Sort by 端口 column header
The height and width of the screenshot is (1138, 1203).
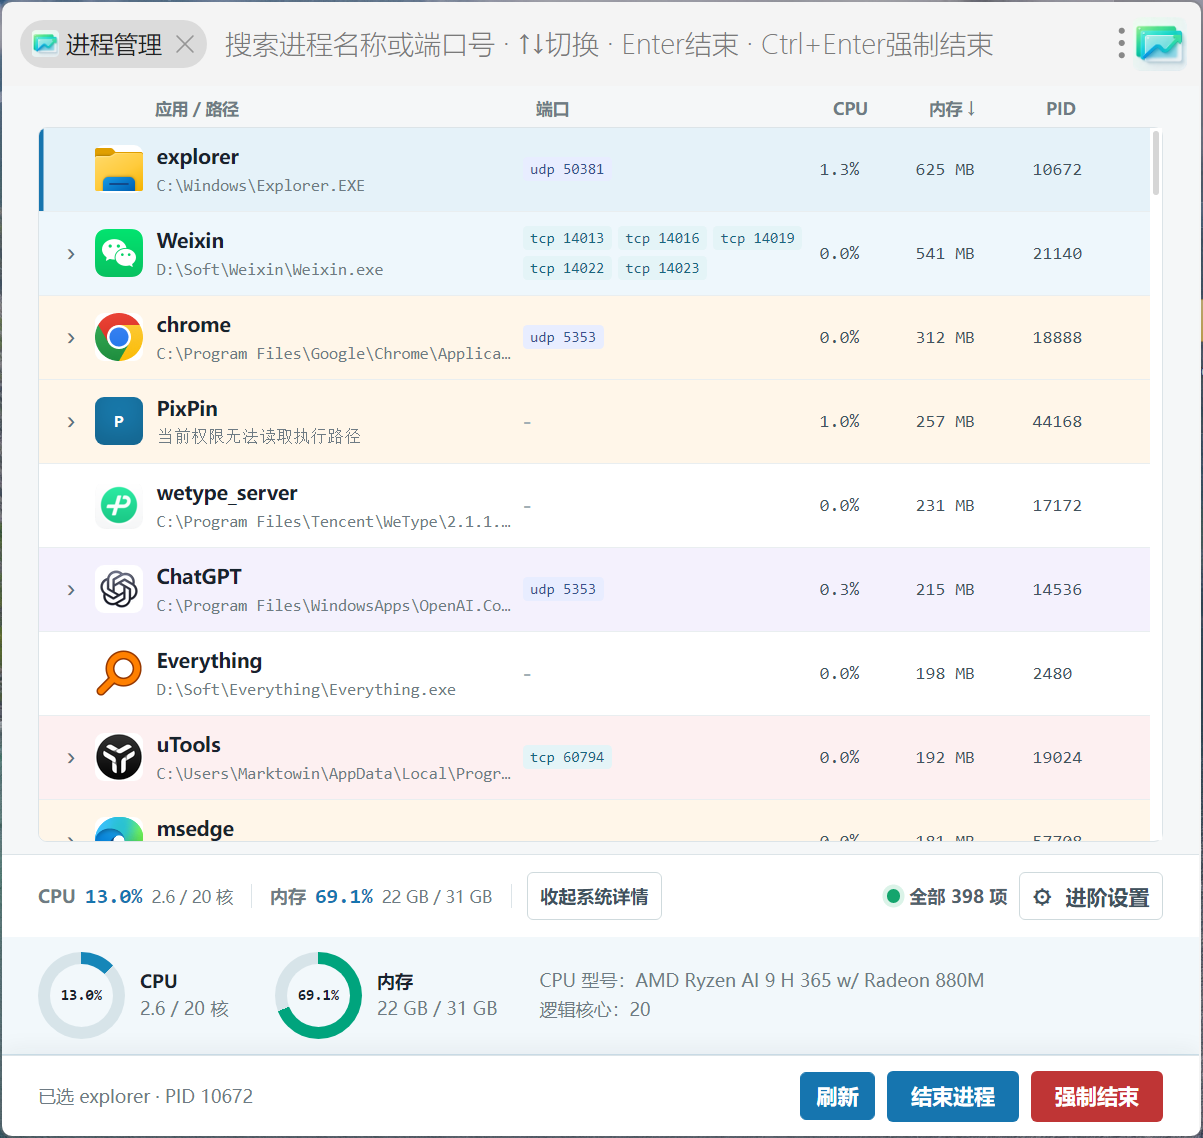[552, 109]
